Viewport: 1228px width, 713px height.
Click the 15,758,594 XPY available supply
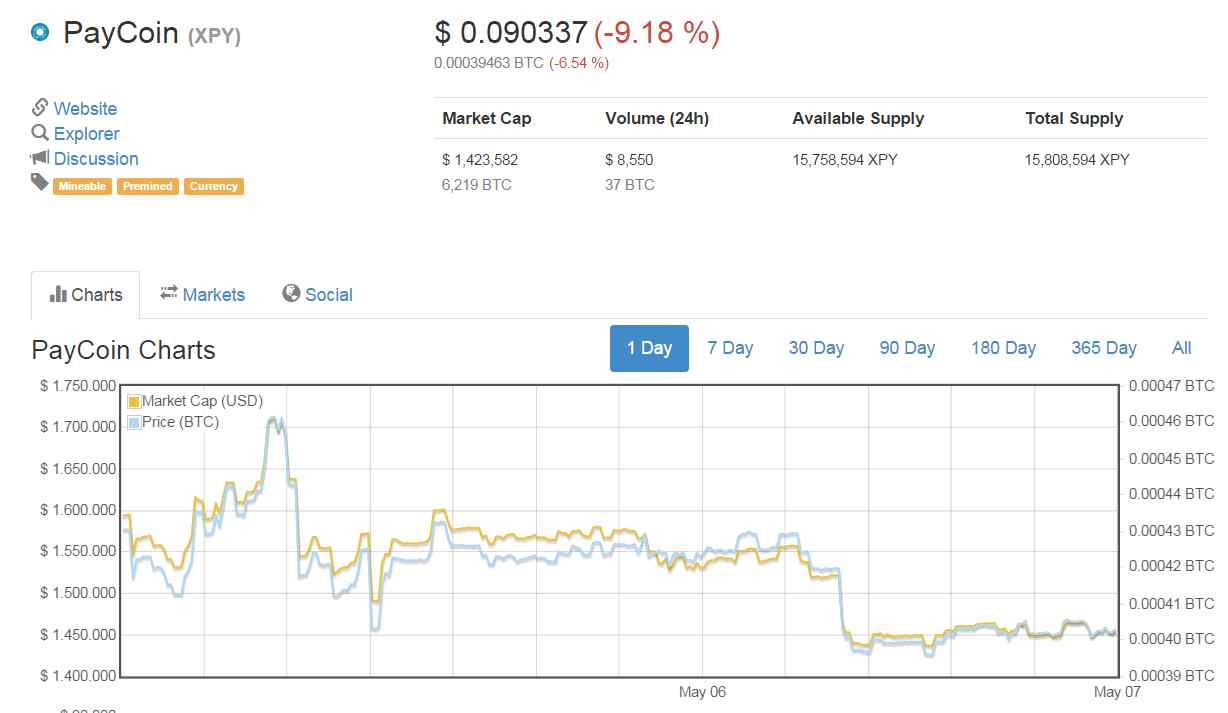[845, 160]
